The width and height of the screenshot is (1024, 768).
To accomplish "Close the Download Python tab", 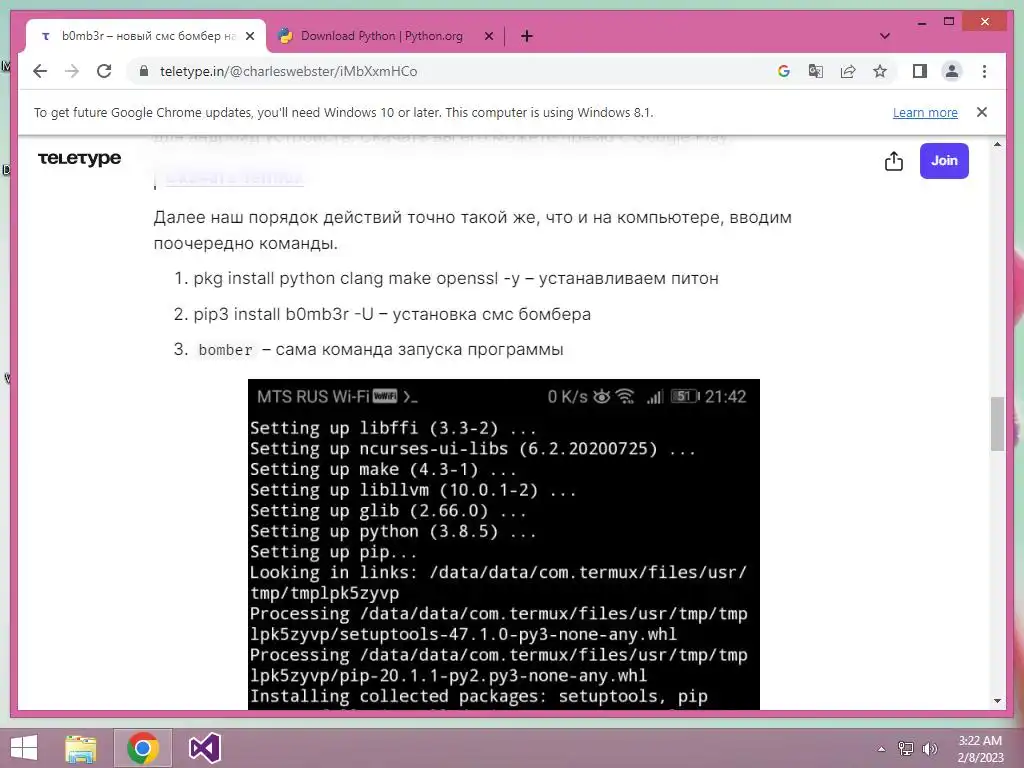I will point(488,36).
